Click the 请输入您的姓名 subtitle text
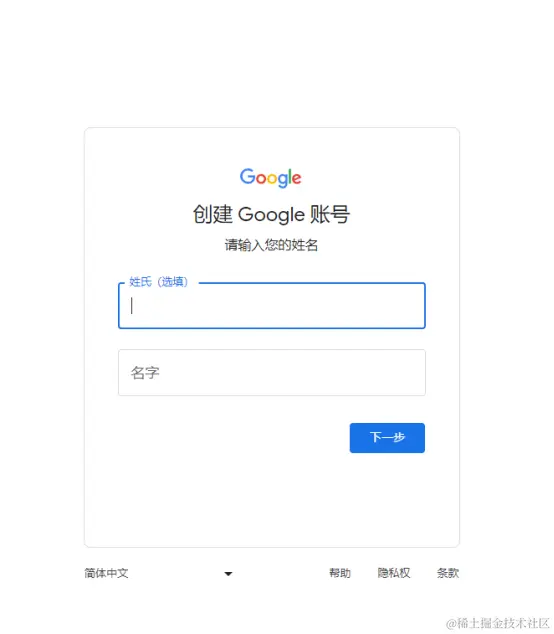 click(271, 245)
